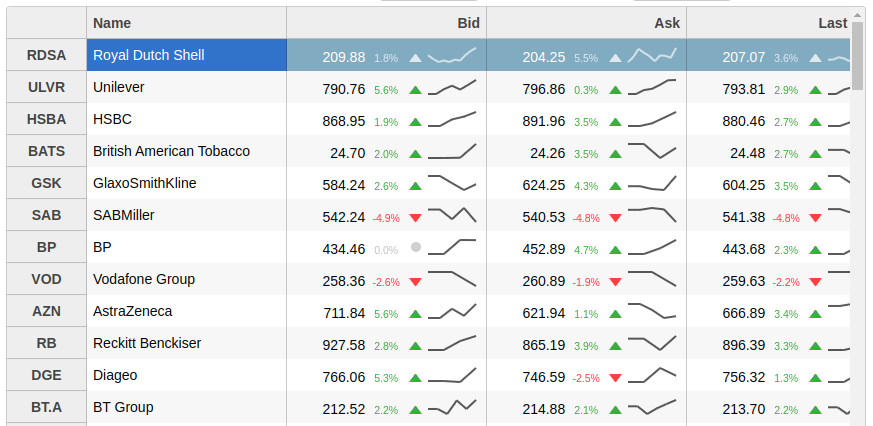The height and width of the screenshot is (426, 873).
Task: Click red down arrow in Vodafone Group Bid cell
Action: [x=416, y=282]
